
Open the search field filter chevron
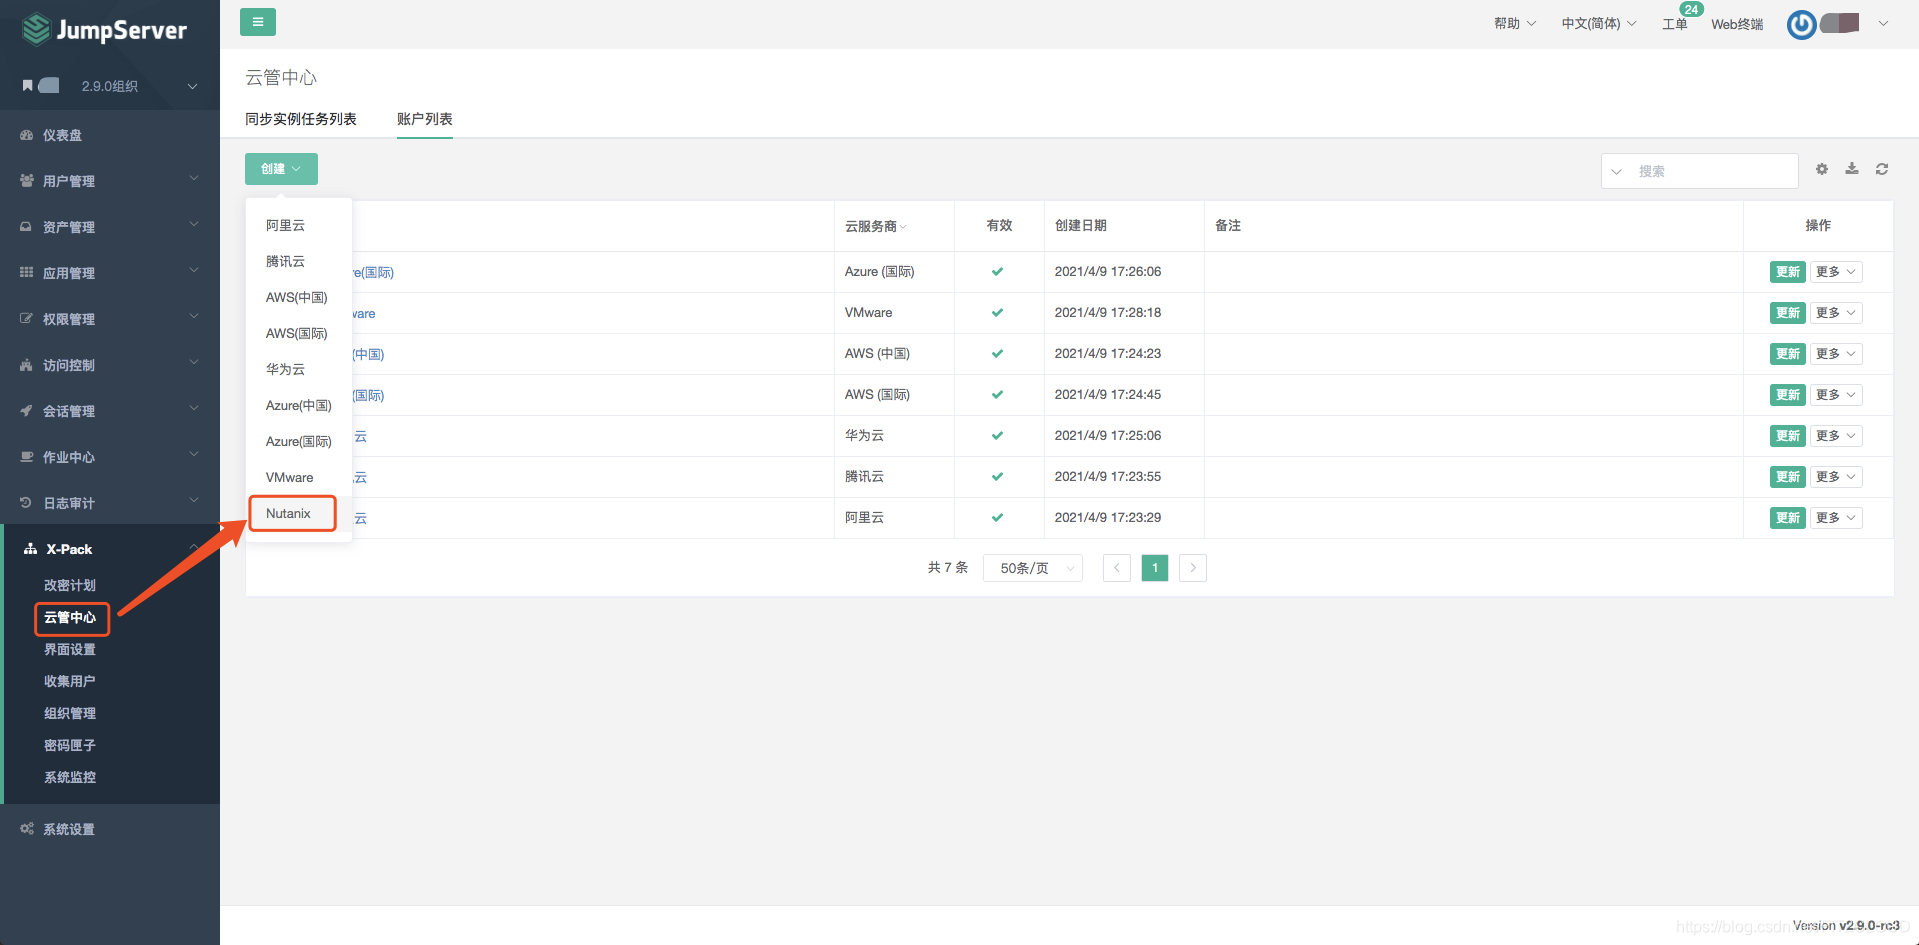point(1616,171)
